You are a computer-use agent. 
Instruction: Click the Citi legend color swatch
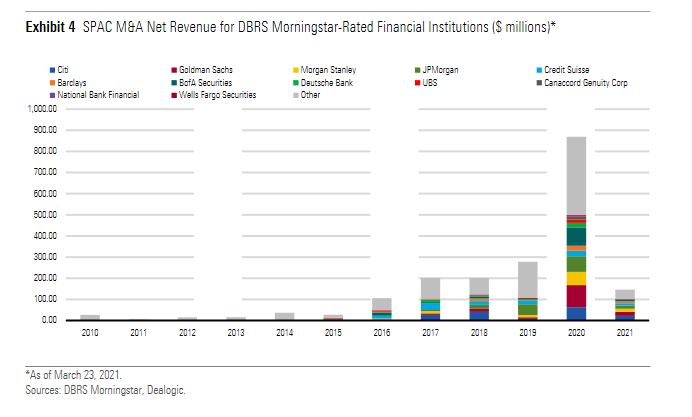point(52,69)
